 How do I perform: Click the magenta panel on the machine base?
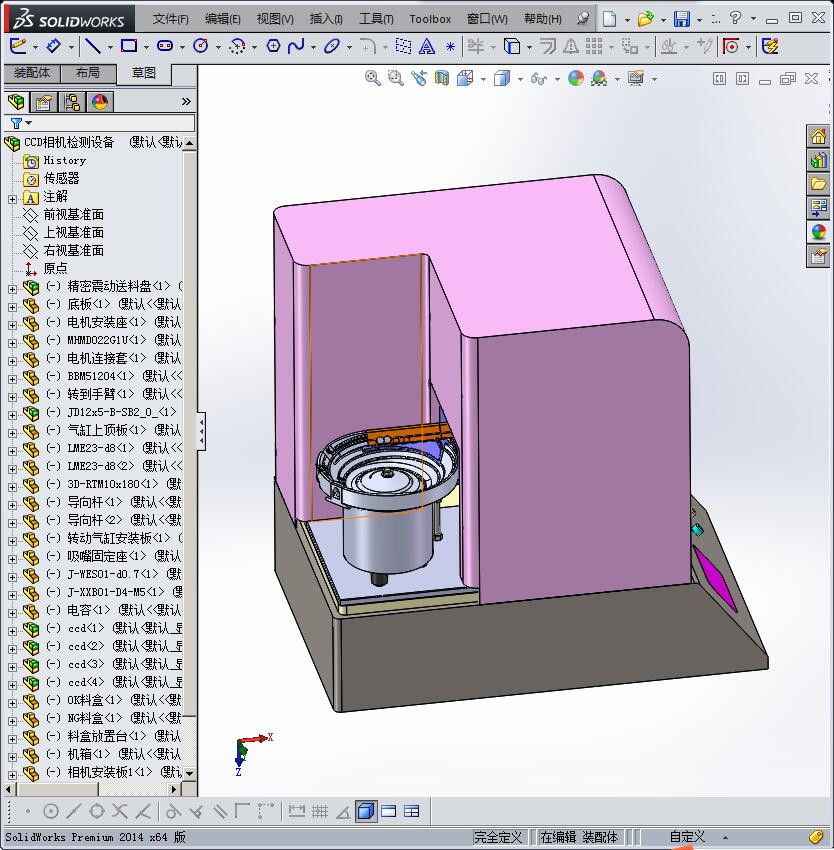click(715, 578)
